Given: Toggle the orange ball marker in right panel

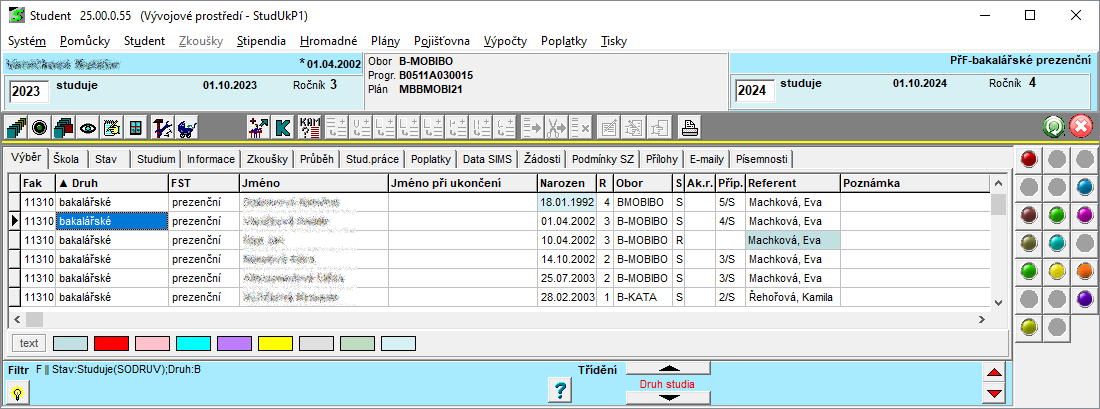Looking at the screenshot, I should (x=1084, y=270).
